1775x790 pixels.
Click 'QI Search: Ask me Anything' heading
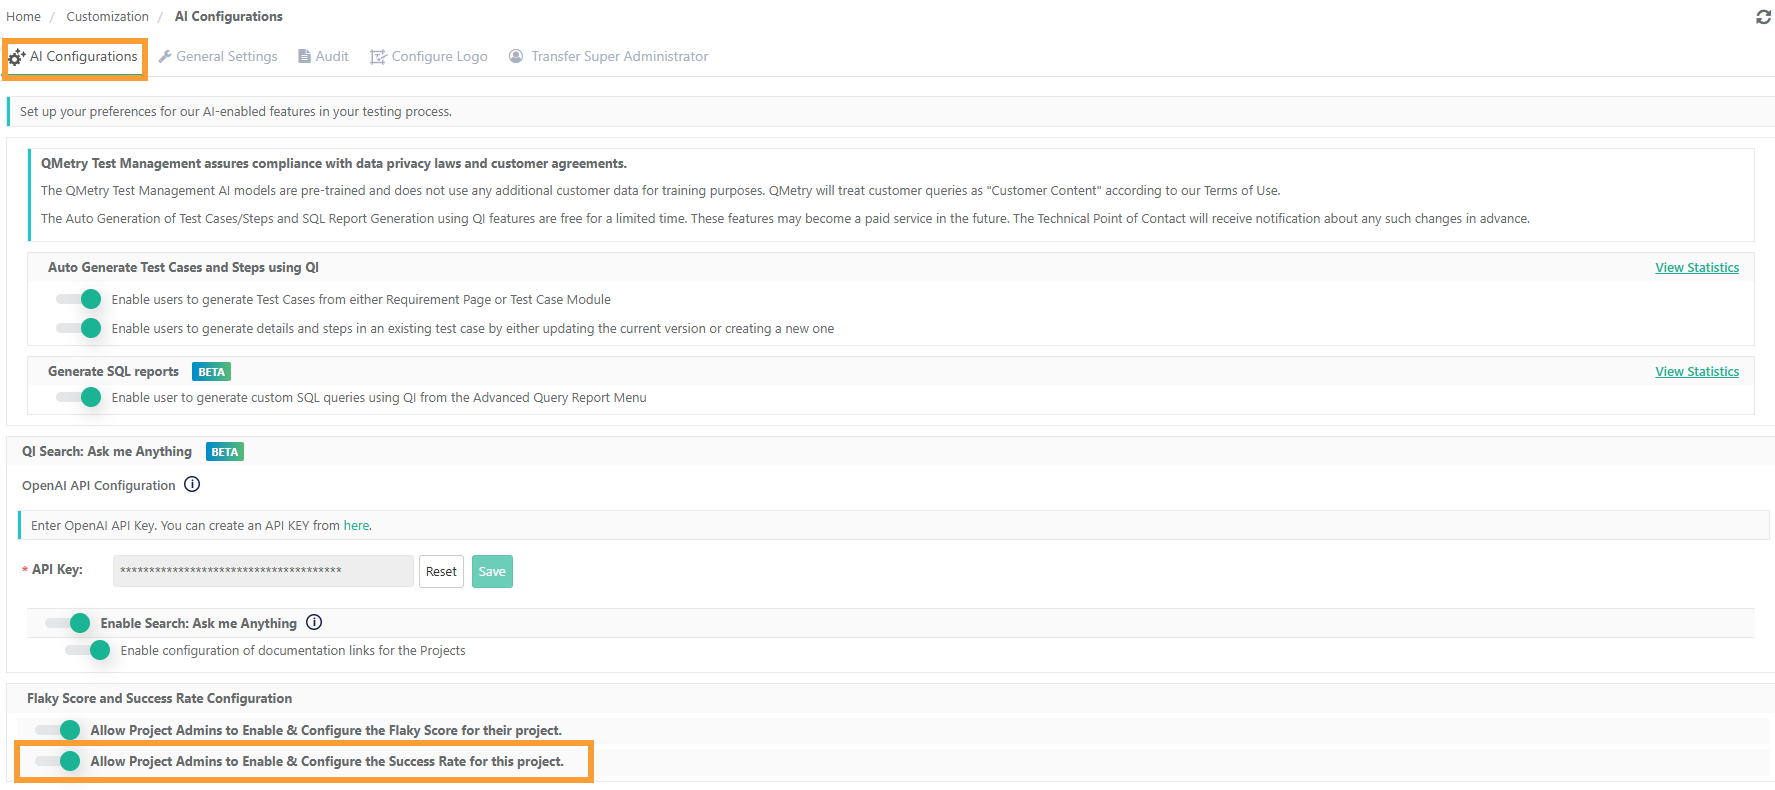tap(107, 451)
